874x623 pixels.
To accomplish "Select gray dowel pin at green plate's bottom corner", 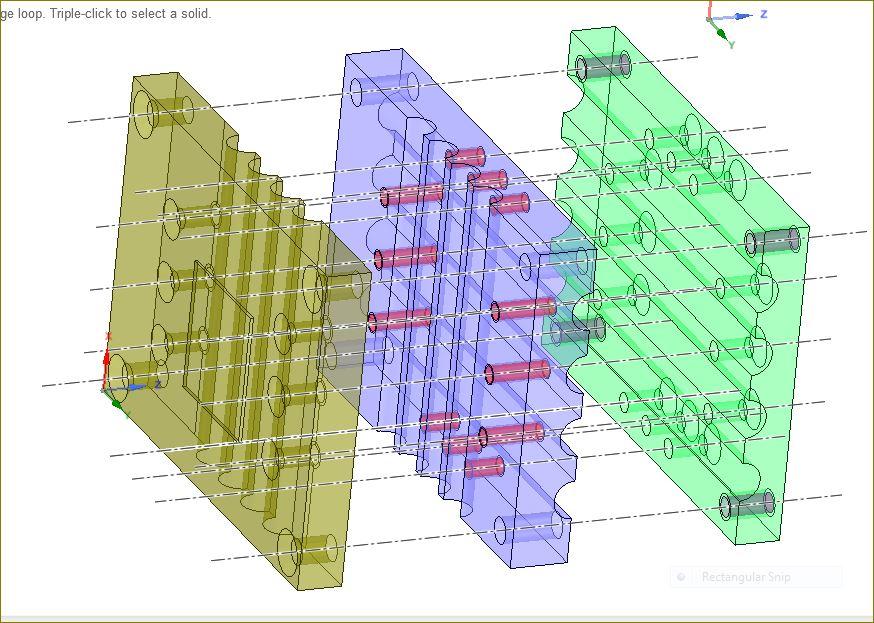I will click(x=747, y=504).
